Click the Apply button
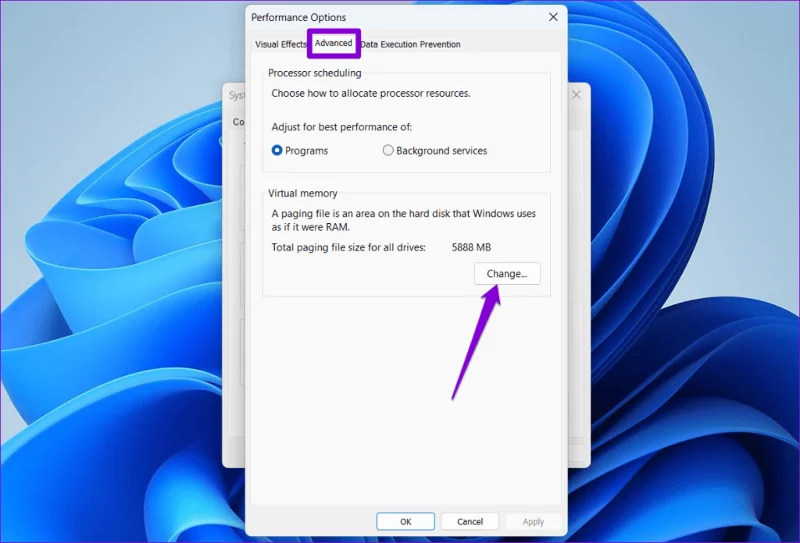 pyautogui.click(x=533, y=522)
